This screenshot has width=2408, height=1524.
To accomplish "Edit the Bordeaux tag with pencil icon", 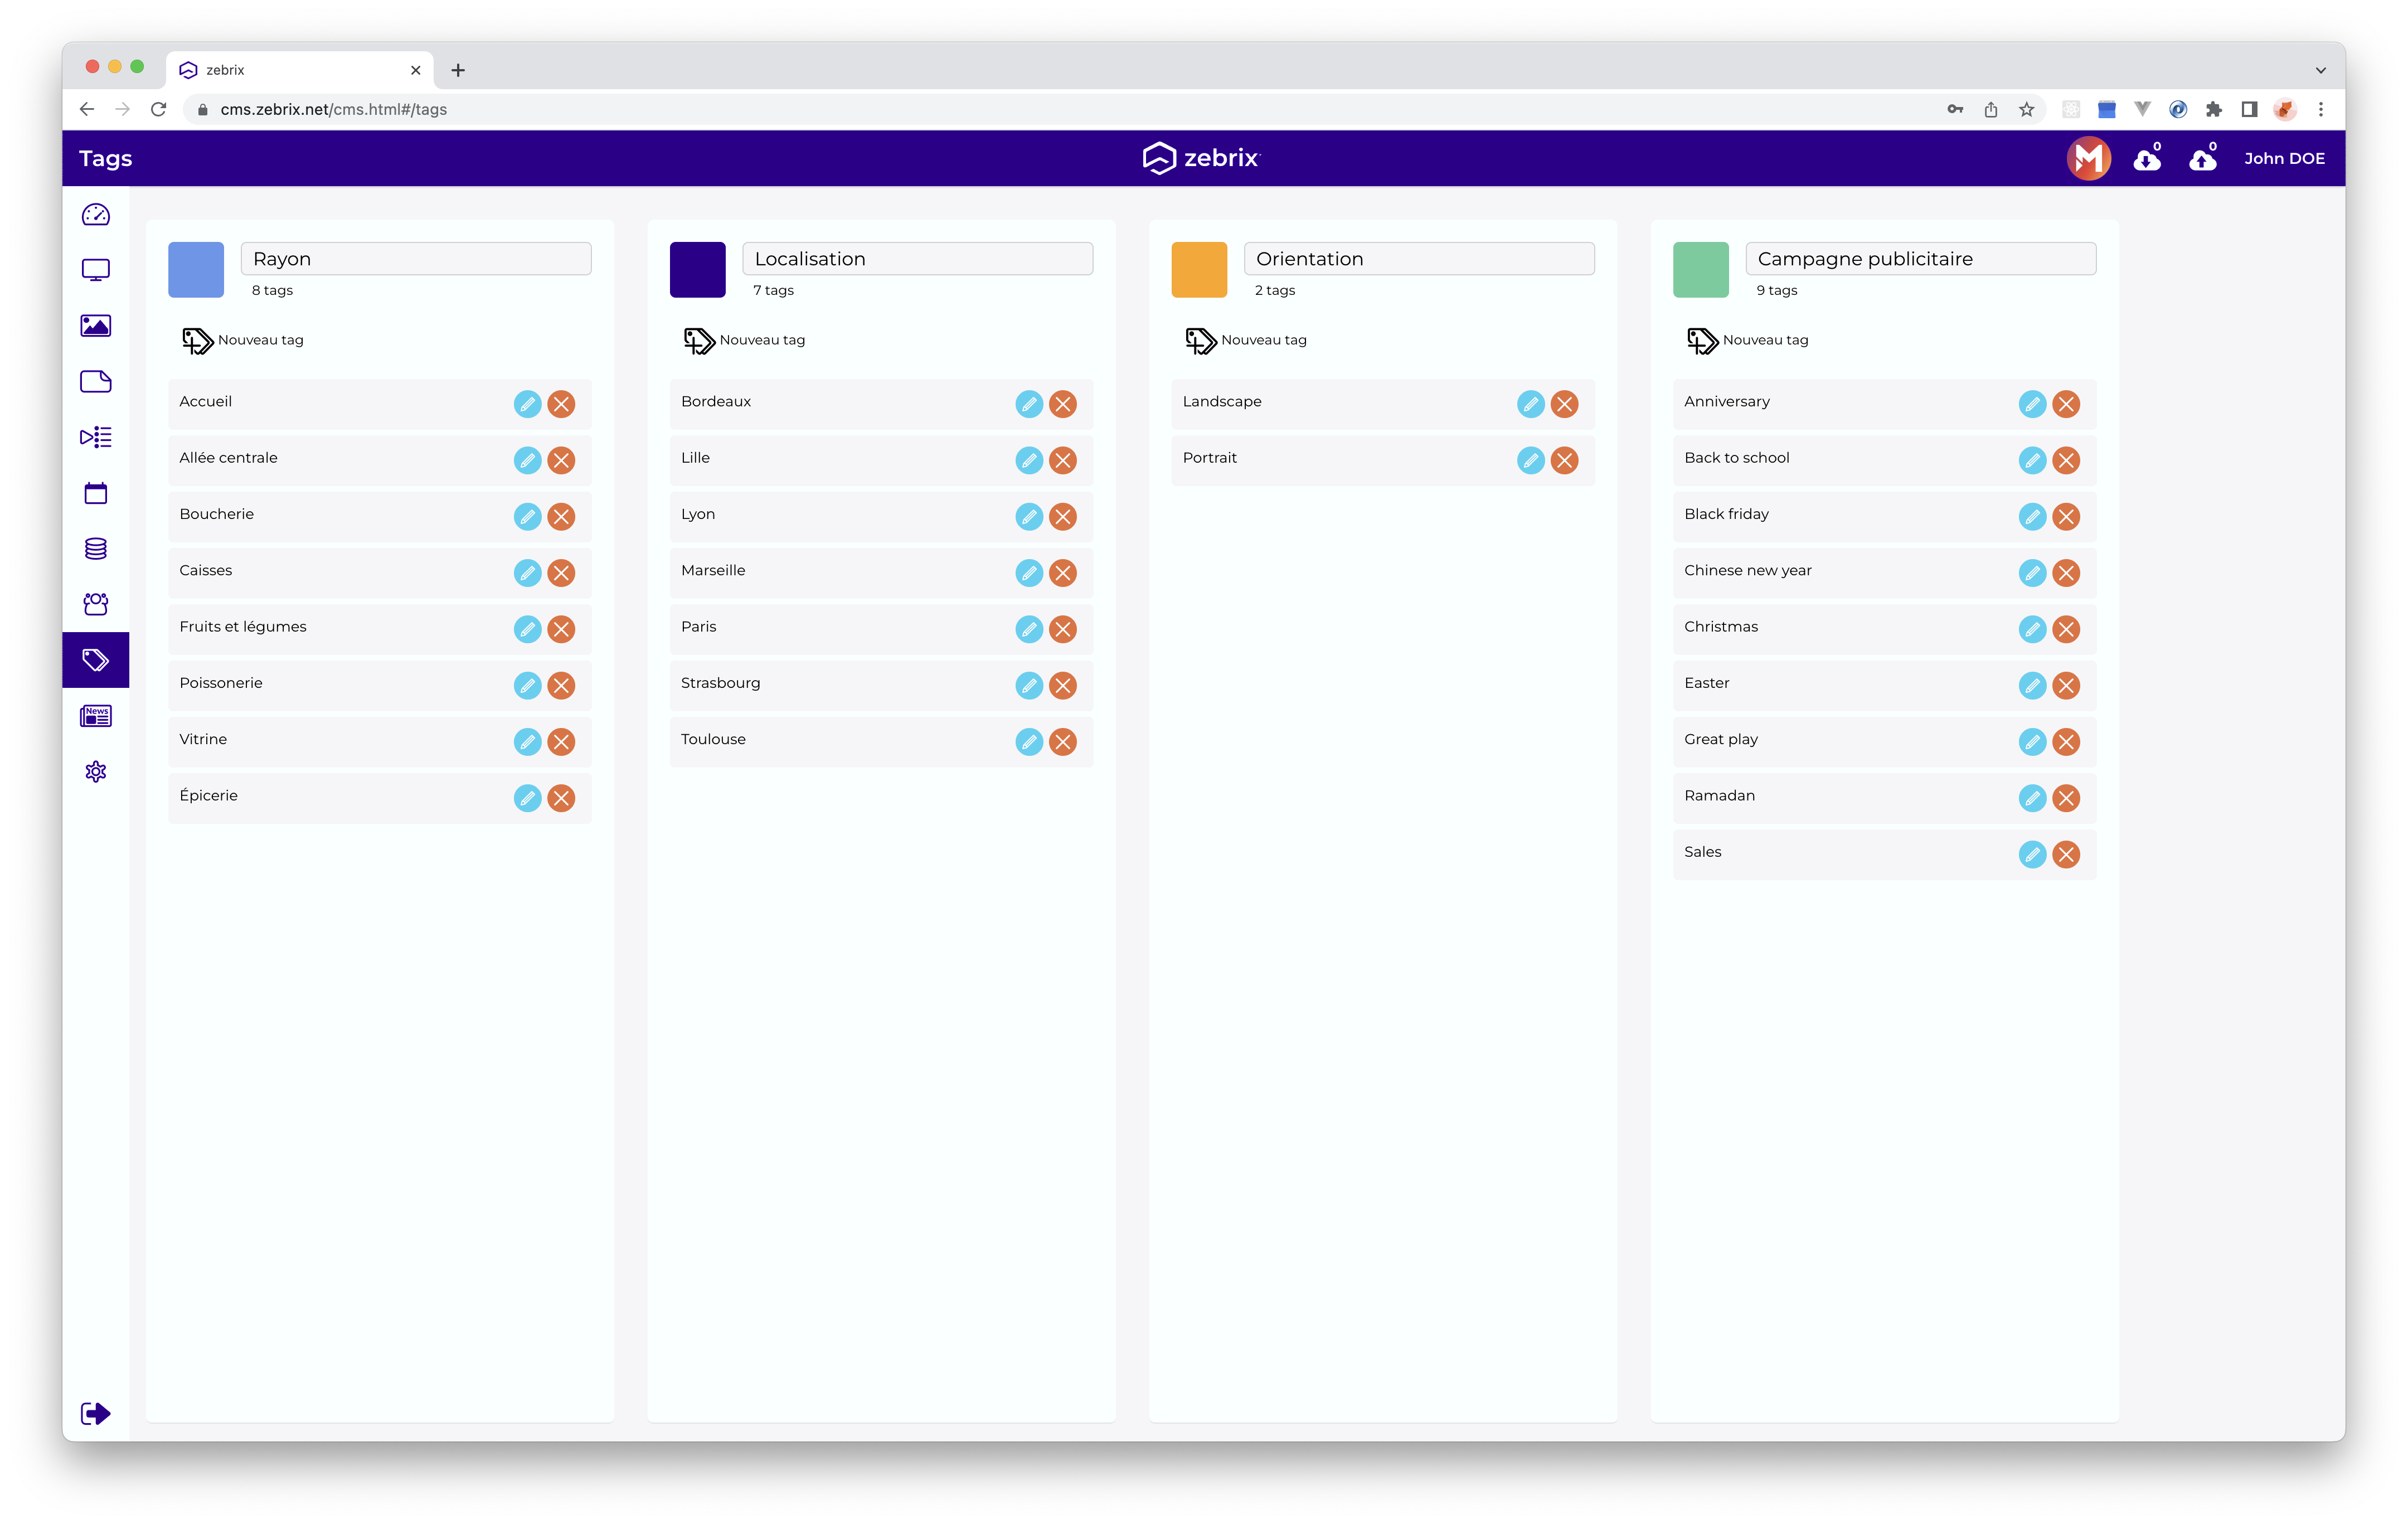I will (x=1028, y=404).
